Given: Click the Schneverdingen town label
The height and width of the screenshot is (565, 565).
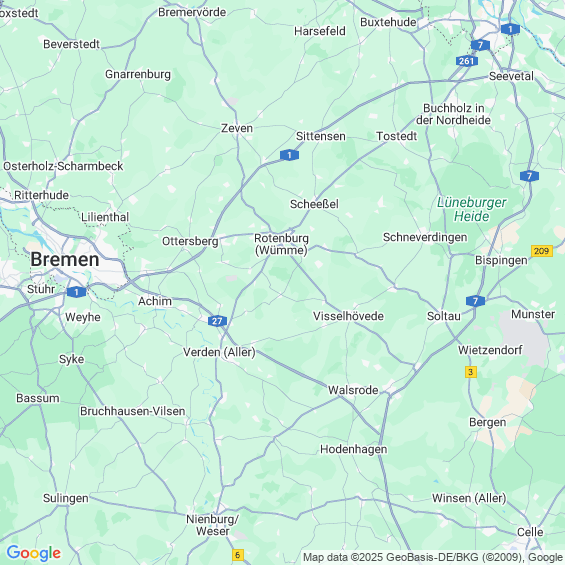Looking at the screenshot, I should pos(425,237).
